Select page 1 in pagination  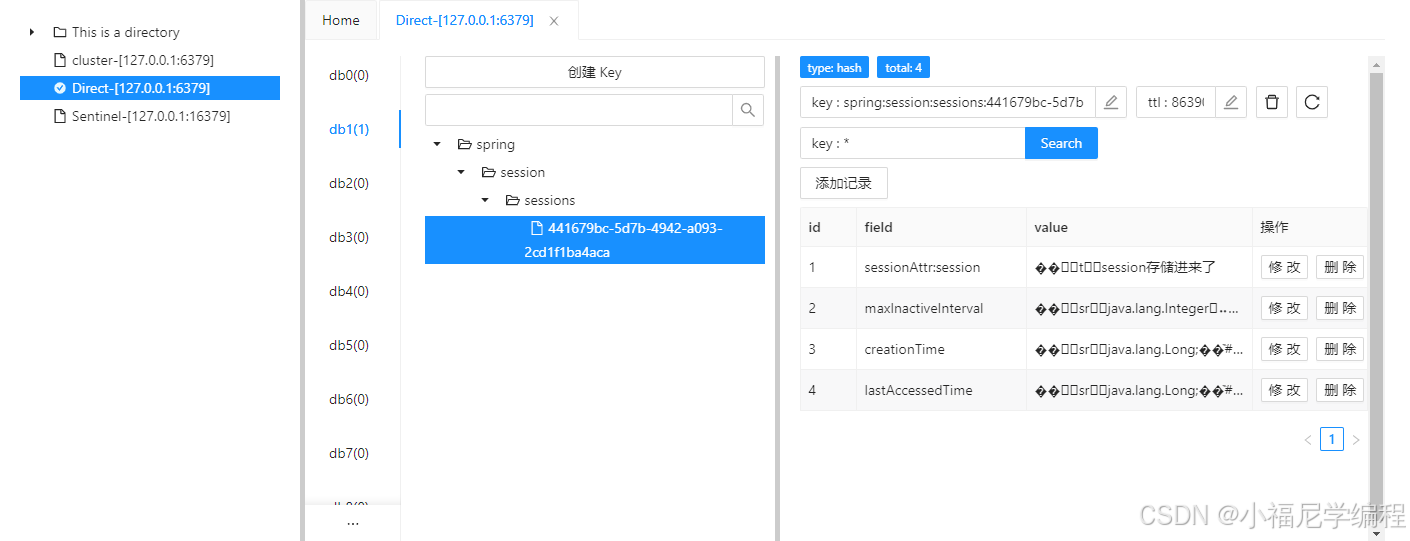tap(1332, 440)
